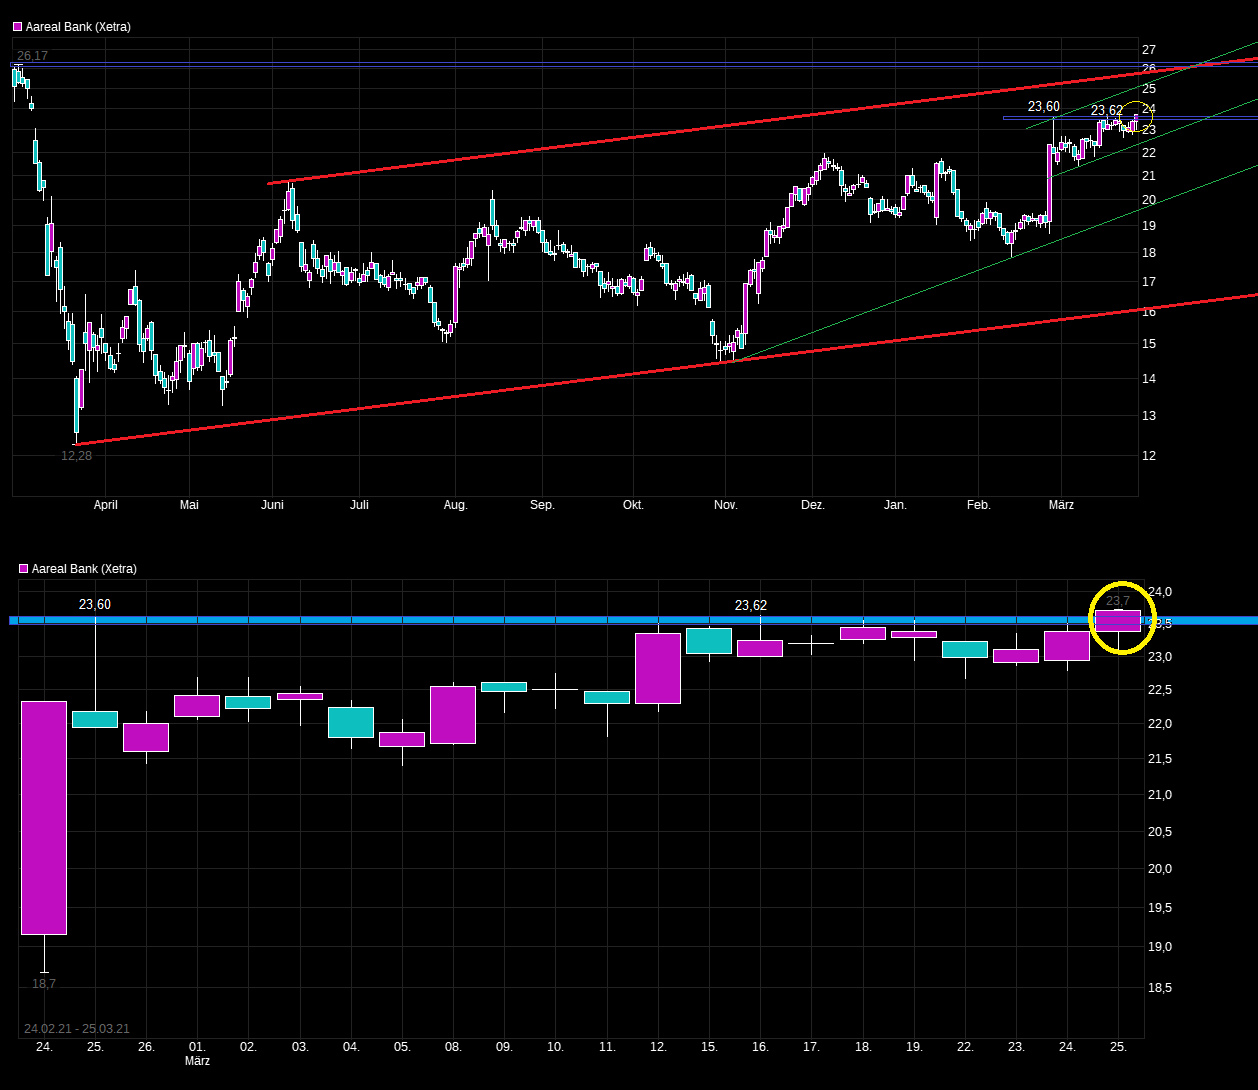
Task: Click the 23,7 label inside yellow circle
Action: pos(1118,601)
